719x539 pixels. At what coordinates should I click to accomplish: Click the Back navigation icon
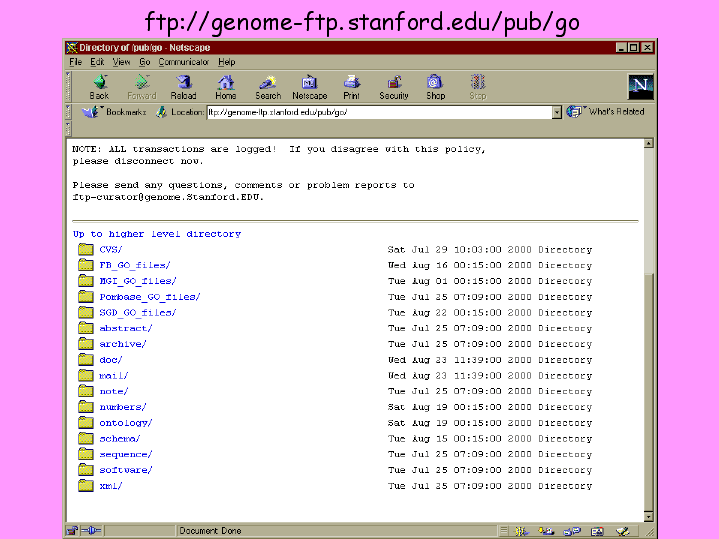(99, 86)
